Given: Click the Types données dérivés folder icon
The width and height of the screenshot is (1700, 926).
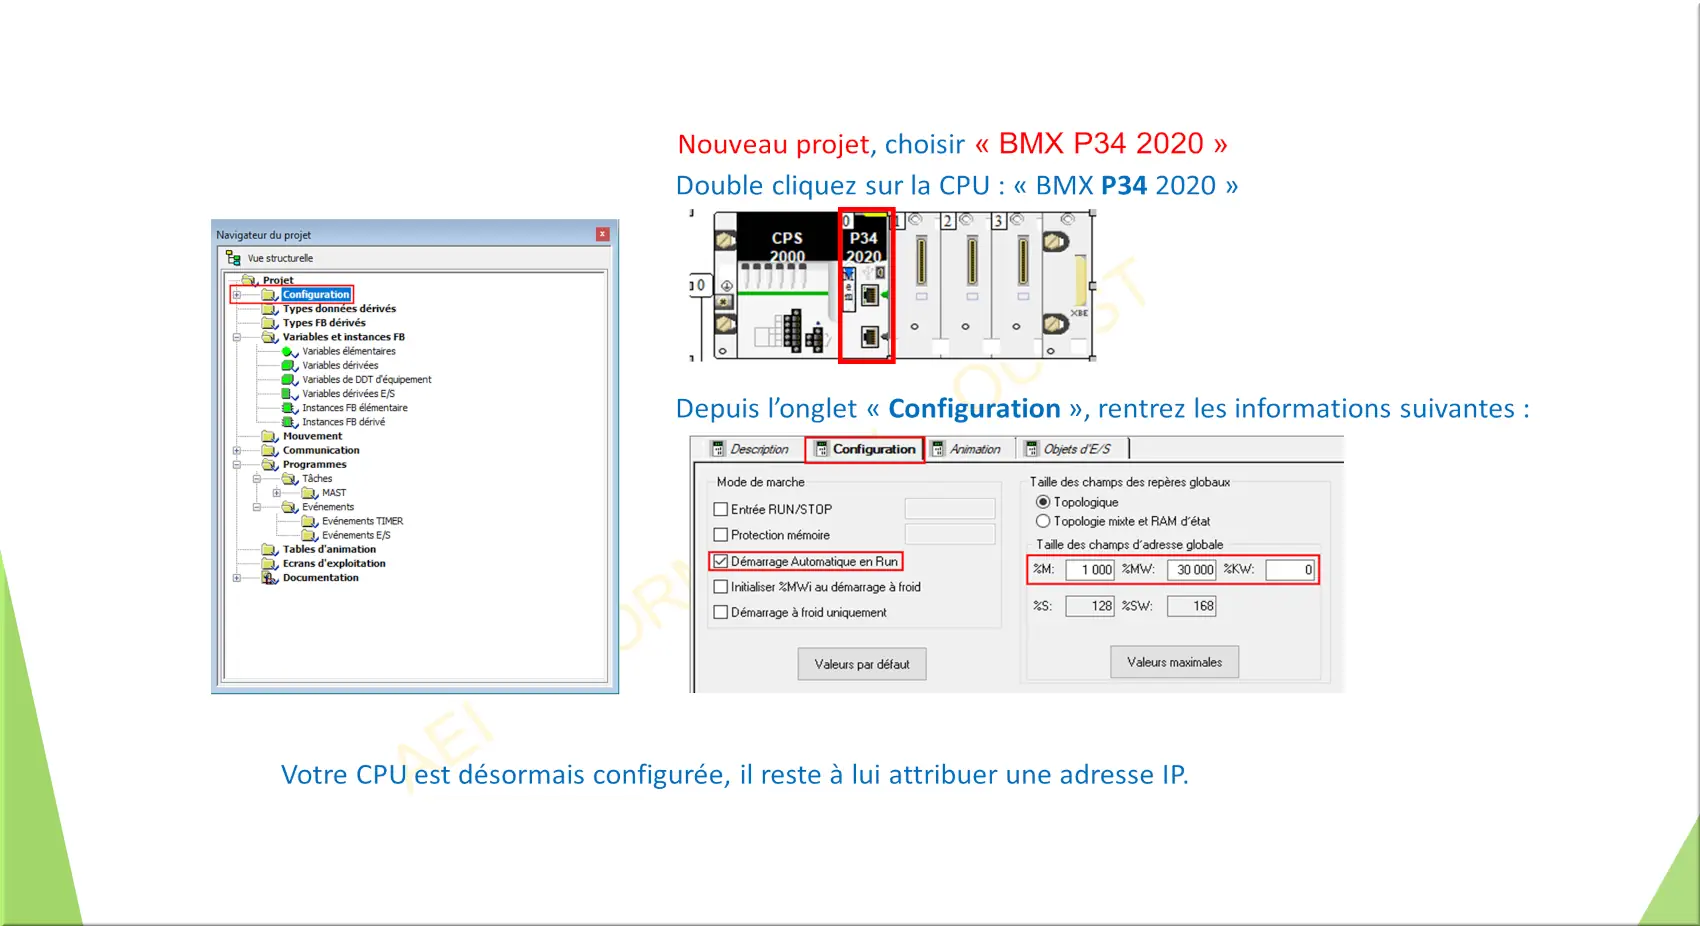Looking at the screenshot, I should (x=269, y=309).
